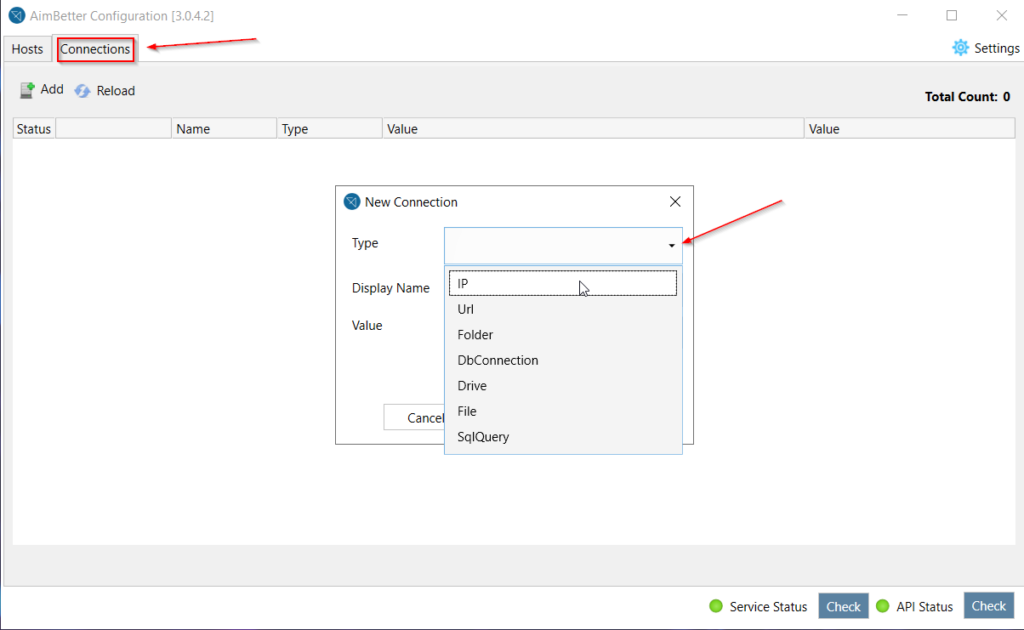Collapse the Type dropdown arrow
1024x630 pixels.
671,245
